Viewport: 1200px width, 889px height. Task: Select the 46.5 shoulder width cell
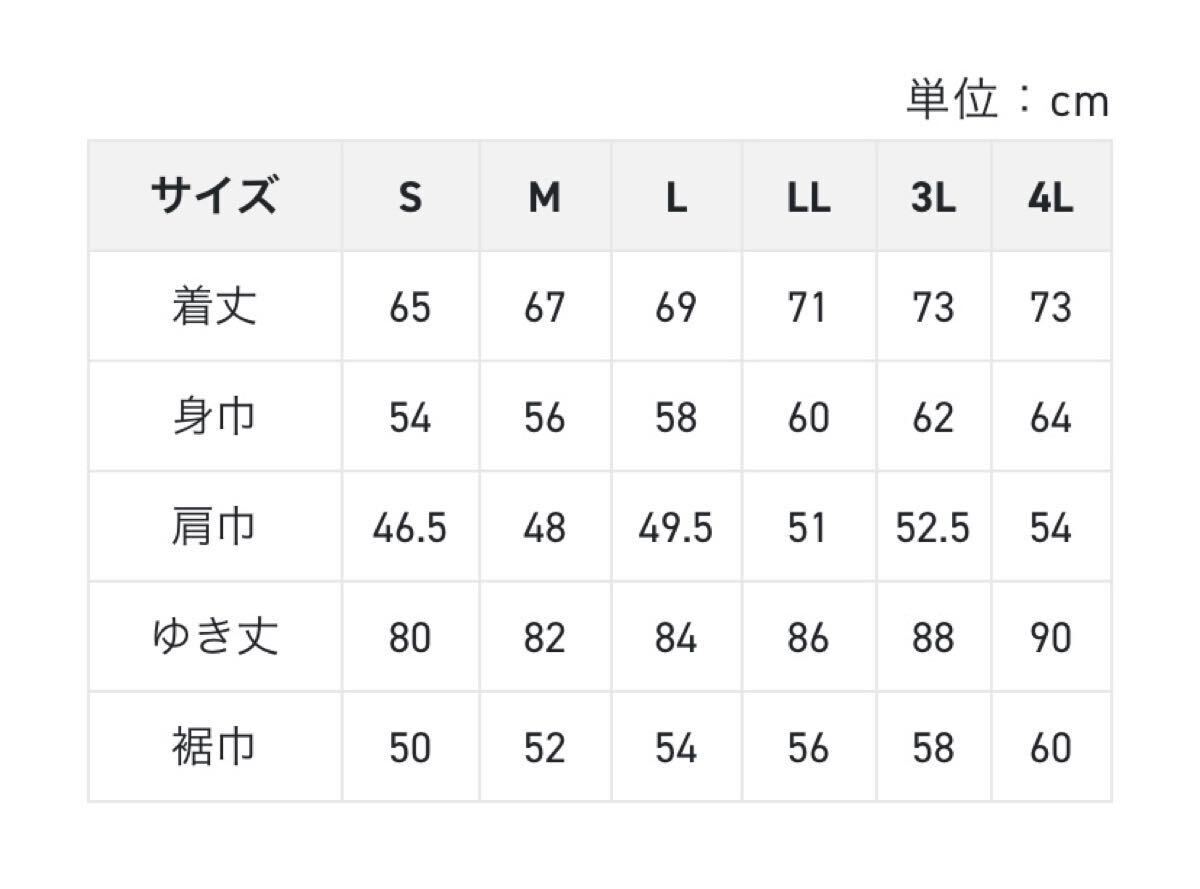410,527
